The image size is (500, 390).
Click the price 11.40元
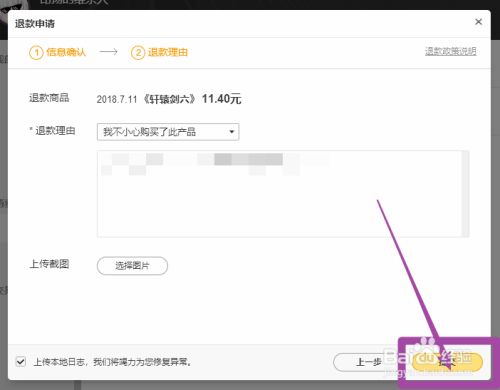[x=221, y=99]
